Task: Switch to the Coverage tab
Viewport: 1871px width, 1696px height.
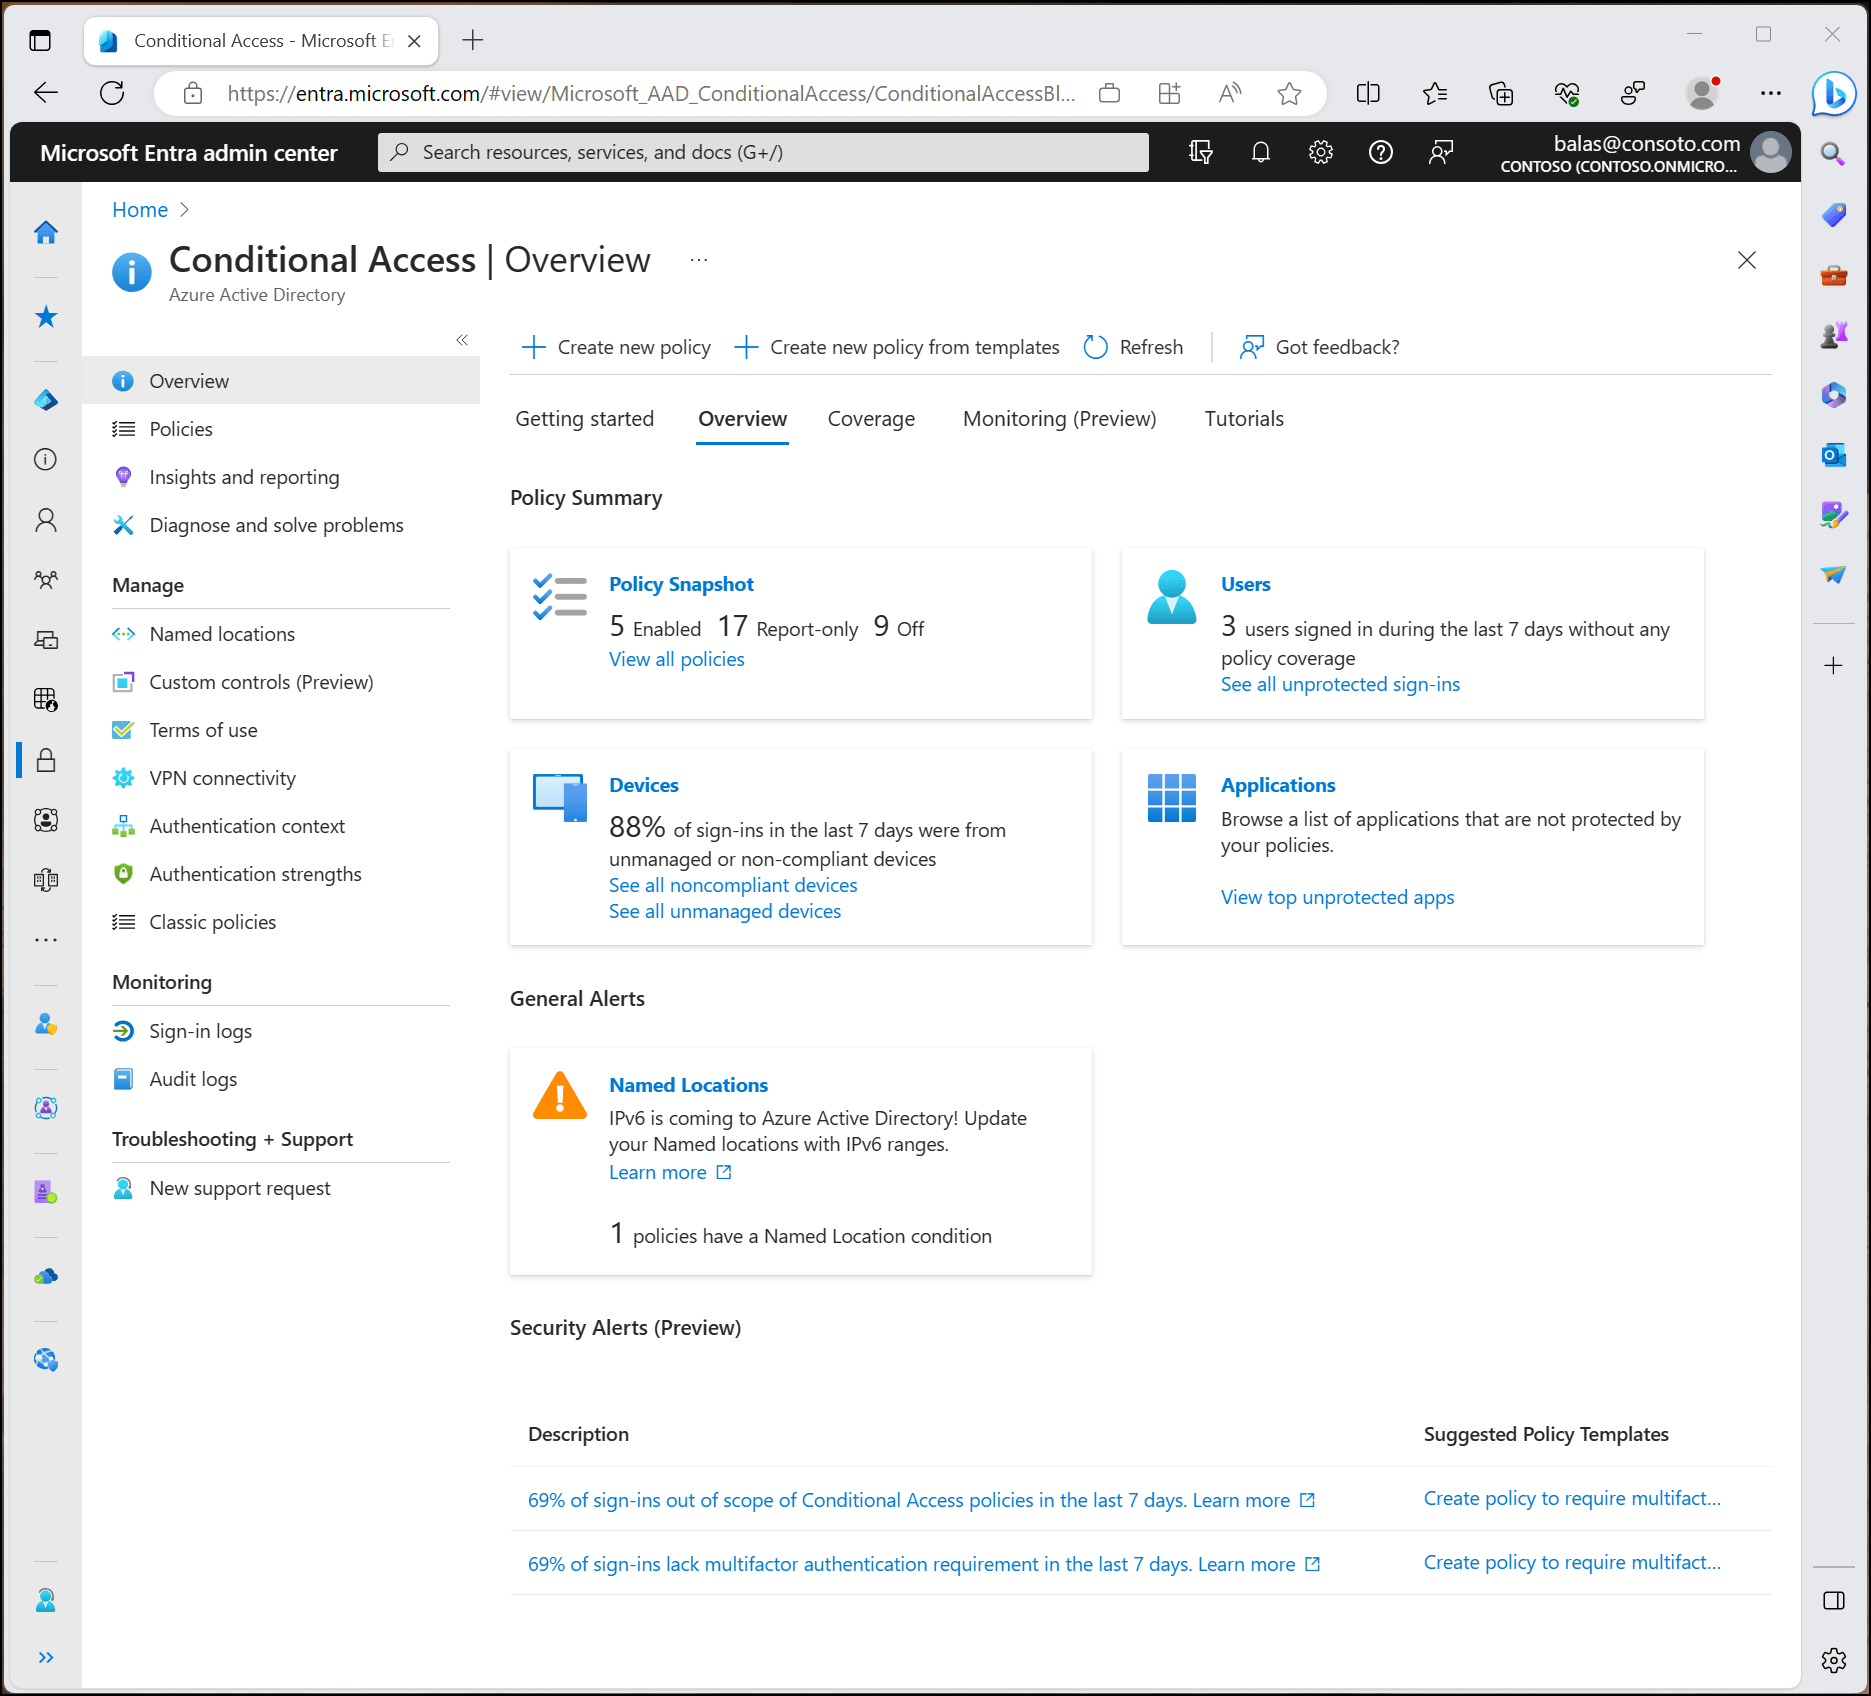Action: pyautogui.click(x=870, y=419)
